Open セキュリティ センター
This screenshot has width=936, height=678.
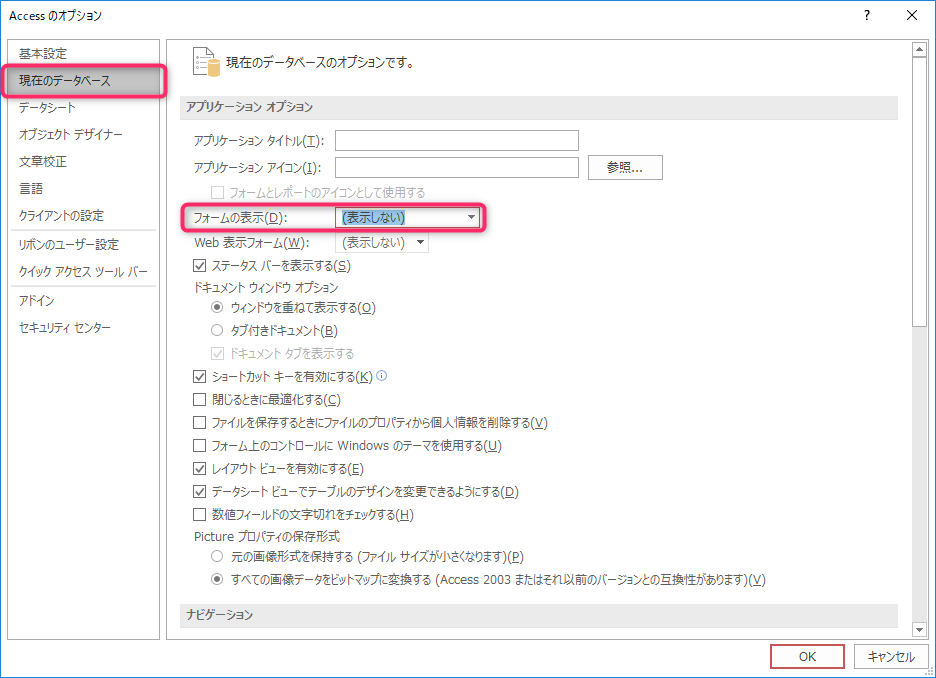pyautogui.click(x=84, y=328)
